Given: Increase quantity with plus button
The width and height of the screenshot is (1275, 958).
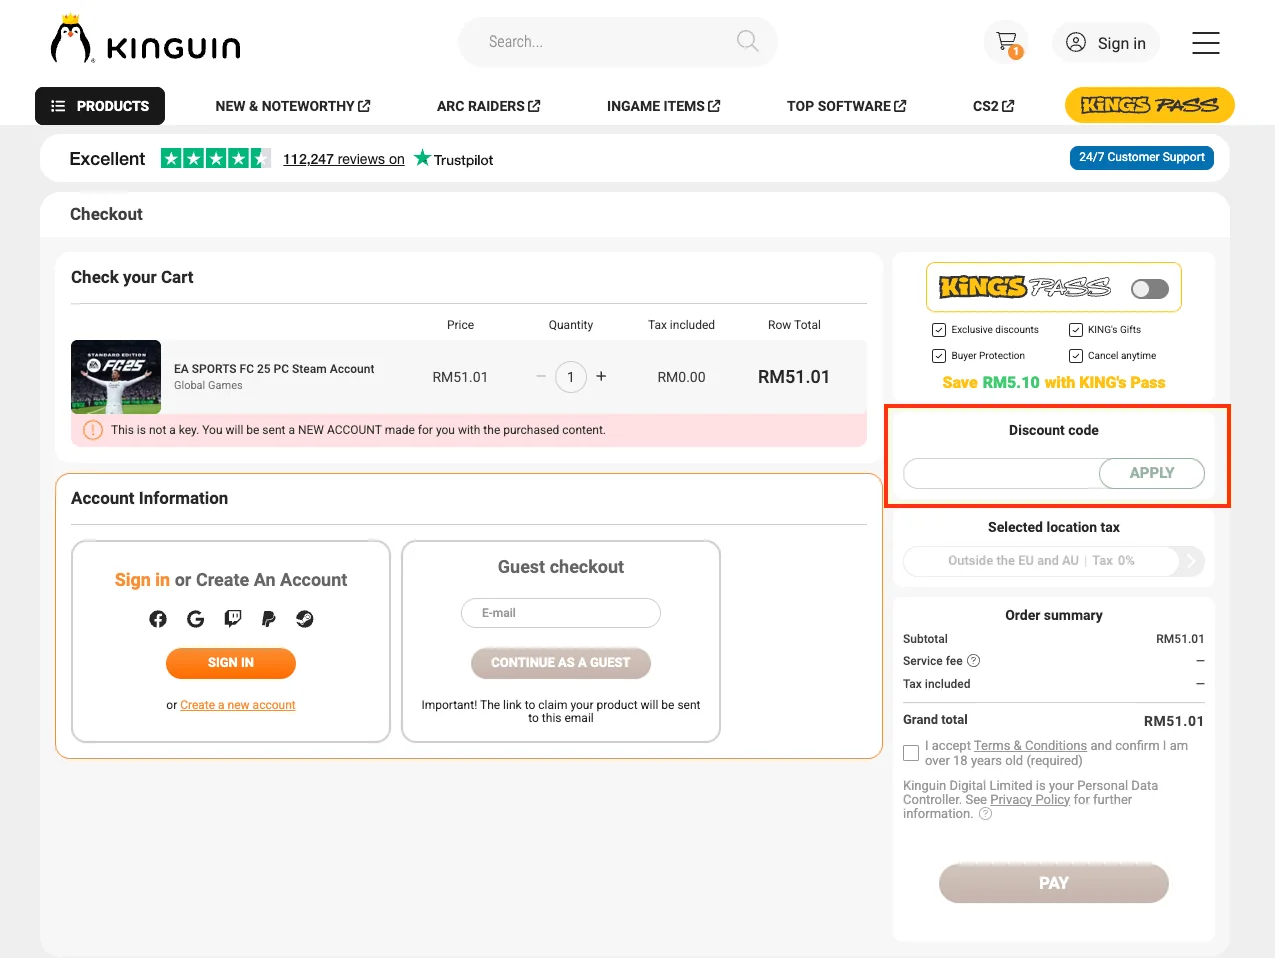Looking at the screenshot, I should tap(601, 377).
